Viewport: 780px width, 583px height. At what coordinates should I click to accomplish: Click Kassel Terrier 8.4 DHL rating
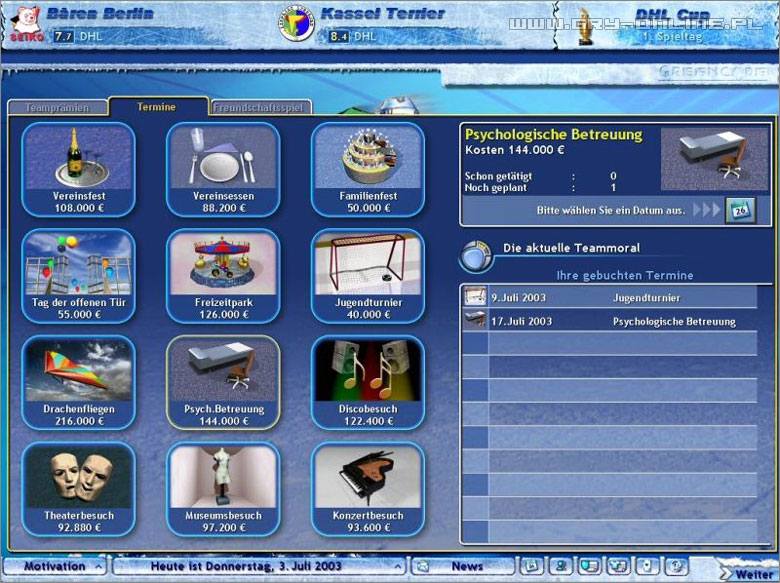point(353,36)
